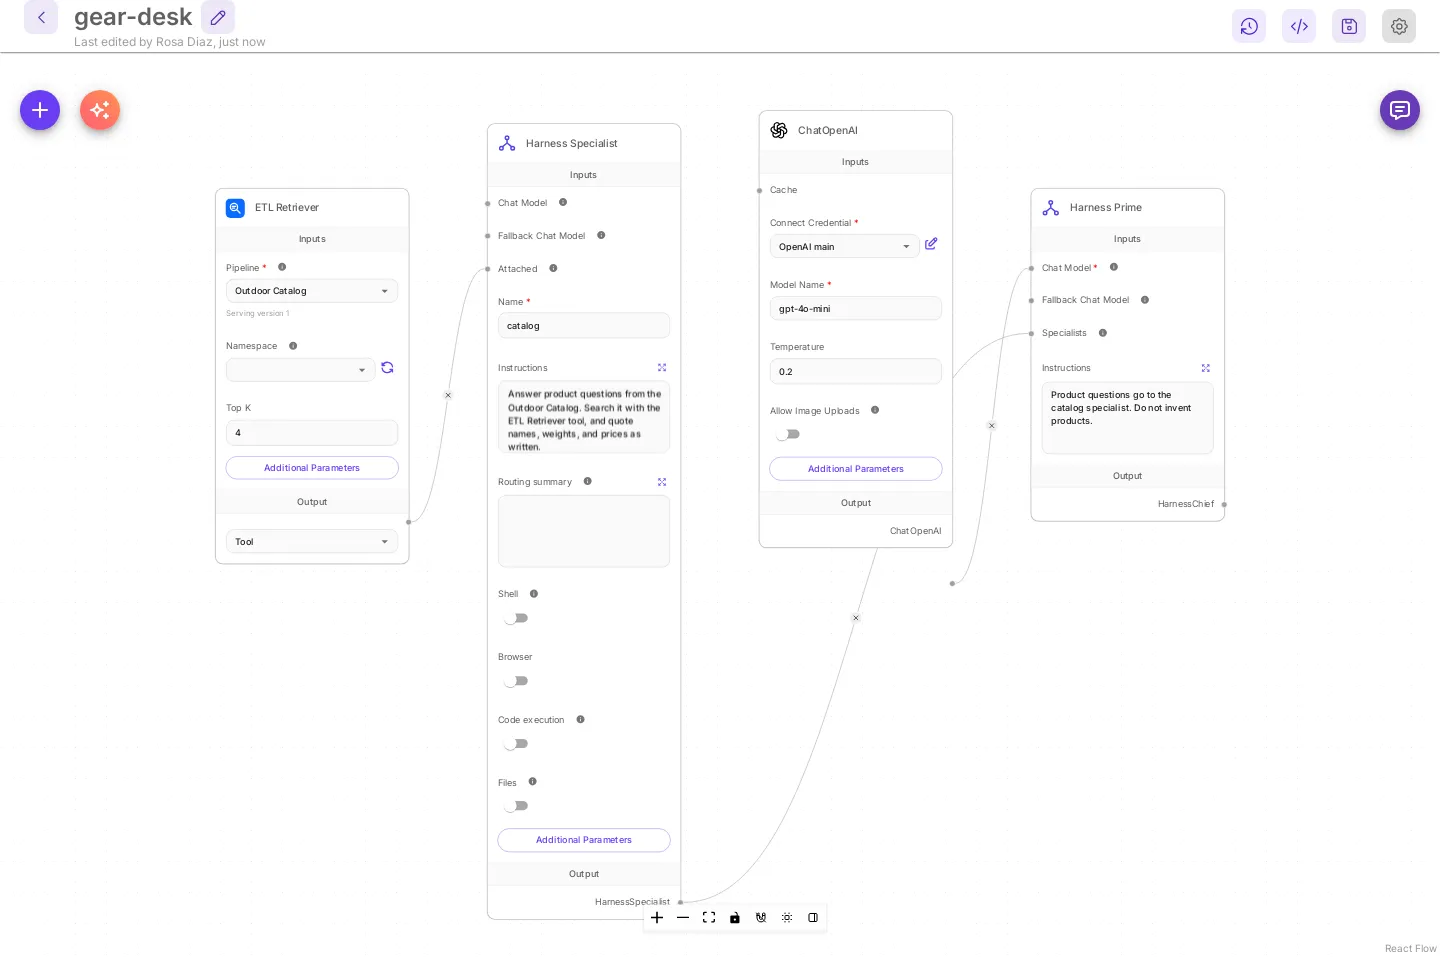Open the Connect Credential dropdown
Viewport: 1440px width, 960px height.
[845, 247]
